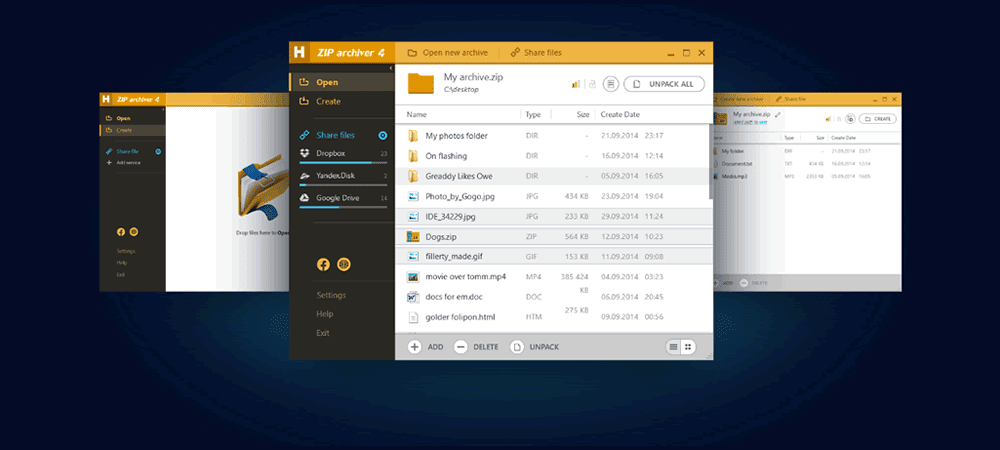Choose Exit in the front window sidebar

point(323,333)
